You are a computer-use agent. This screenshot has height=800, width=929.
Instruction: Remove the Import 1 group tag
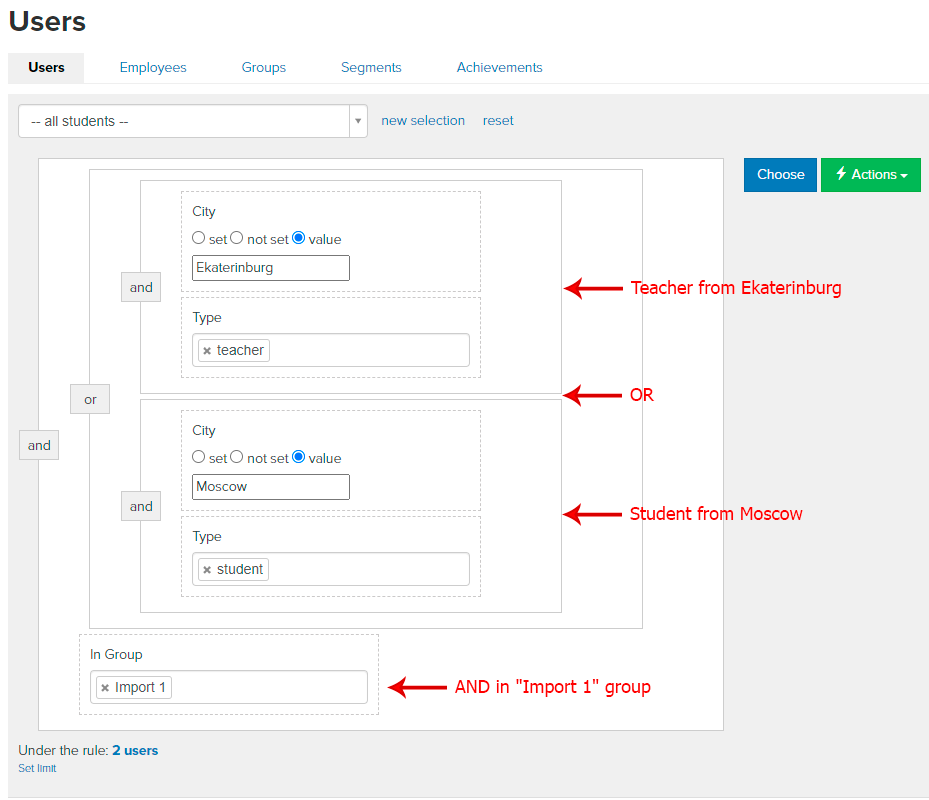click(105, 688)
